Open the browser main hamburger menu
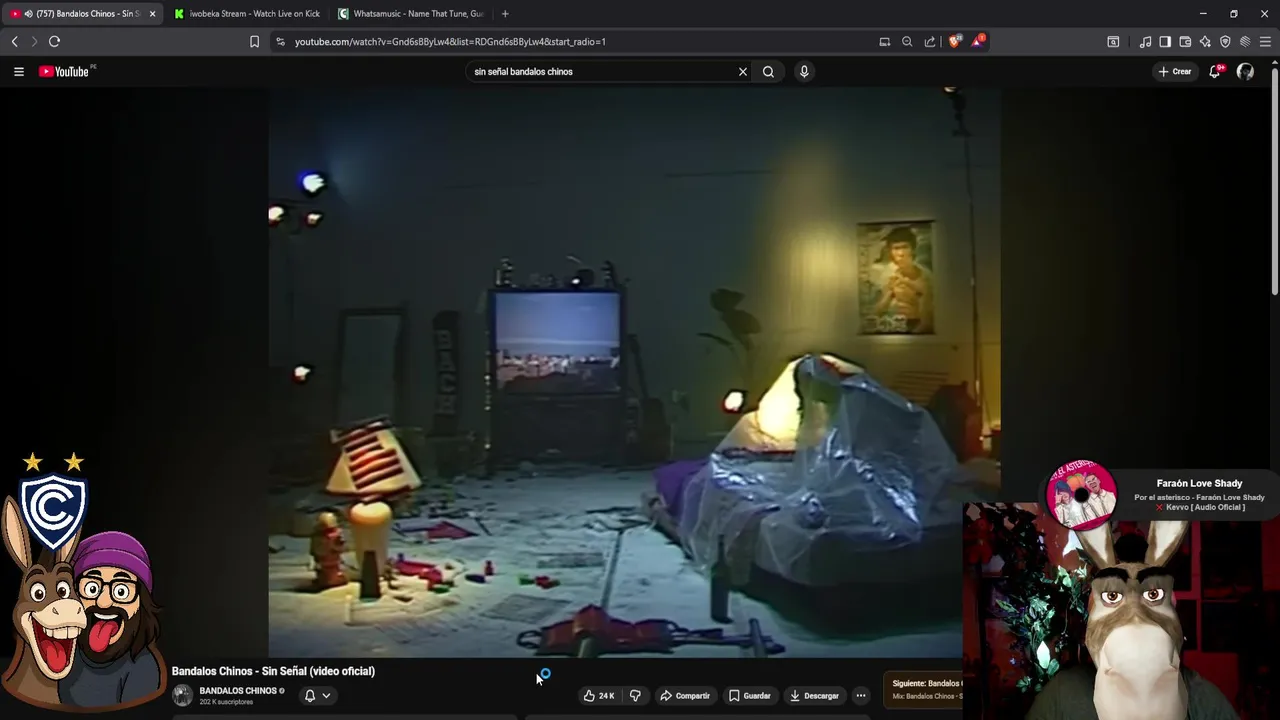This screenshot has width=1280, height=720. 1265,41
